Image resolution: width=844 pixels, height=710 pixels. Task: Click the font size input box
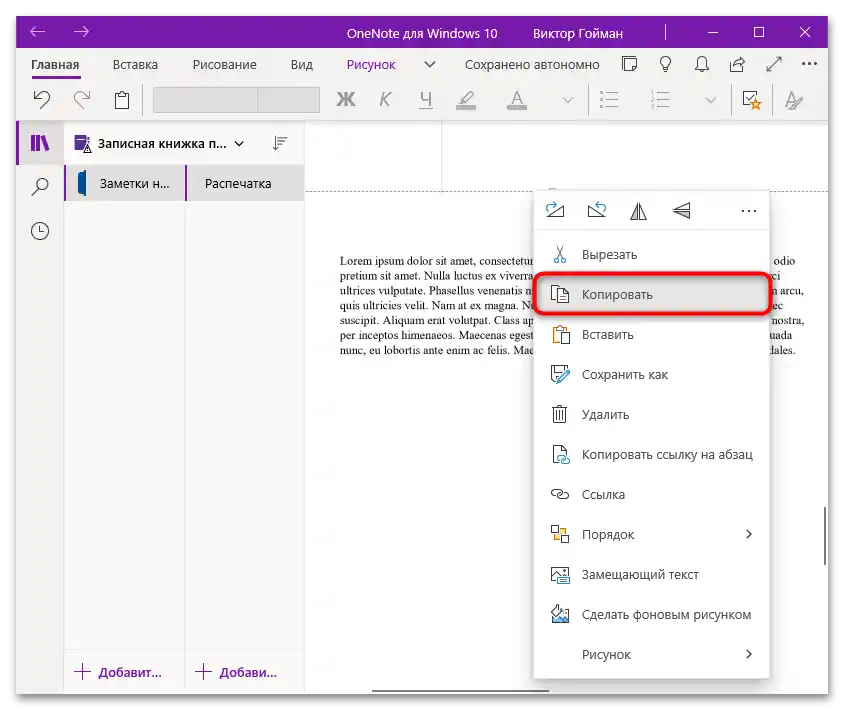tap(289, 100)
